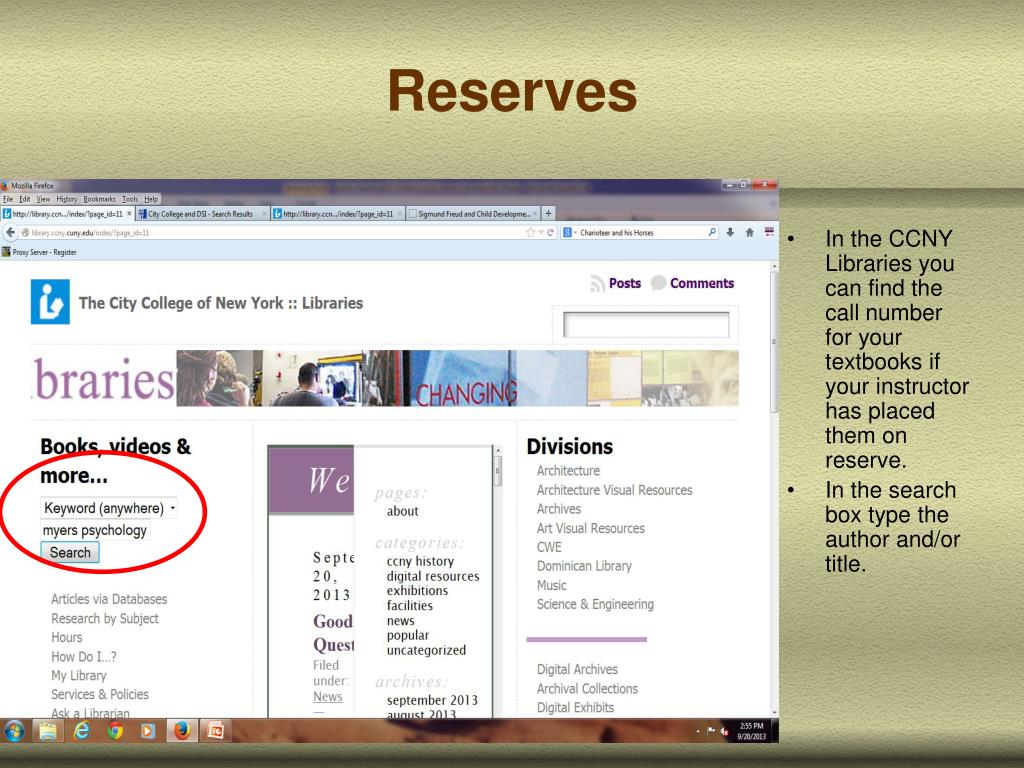Open the Edit menu

[25, 199]
